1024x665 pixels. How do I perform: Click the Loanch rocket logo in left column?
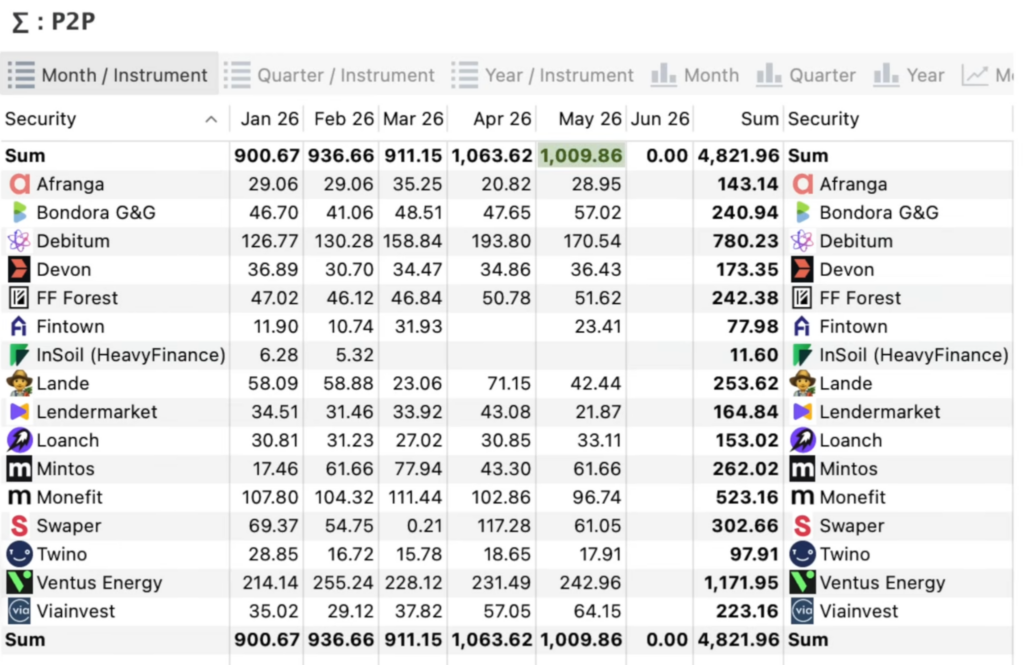pyautogui.click(x=19, y=440)
